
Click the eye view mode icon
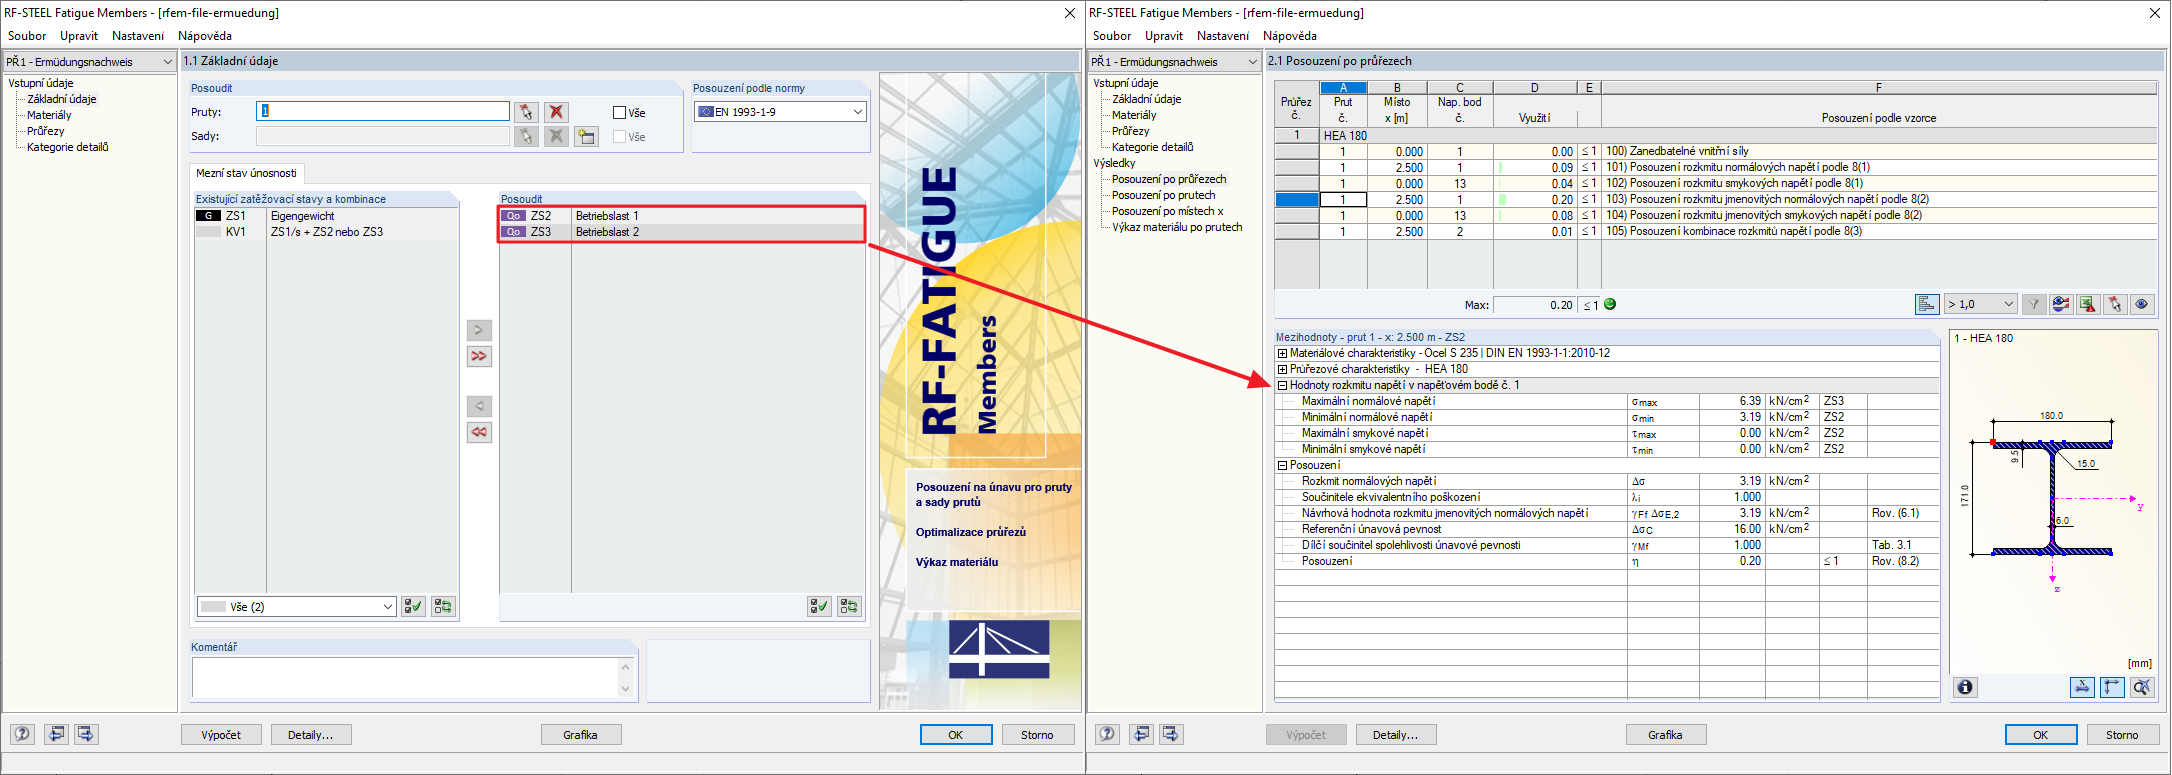click(x=2141, y=304)
